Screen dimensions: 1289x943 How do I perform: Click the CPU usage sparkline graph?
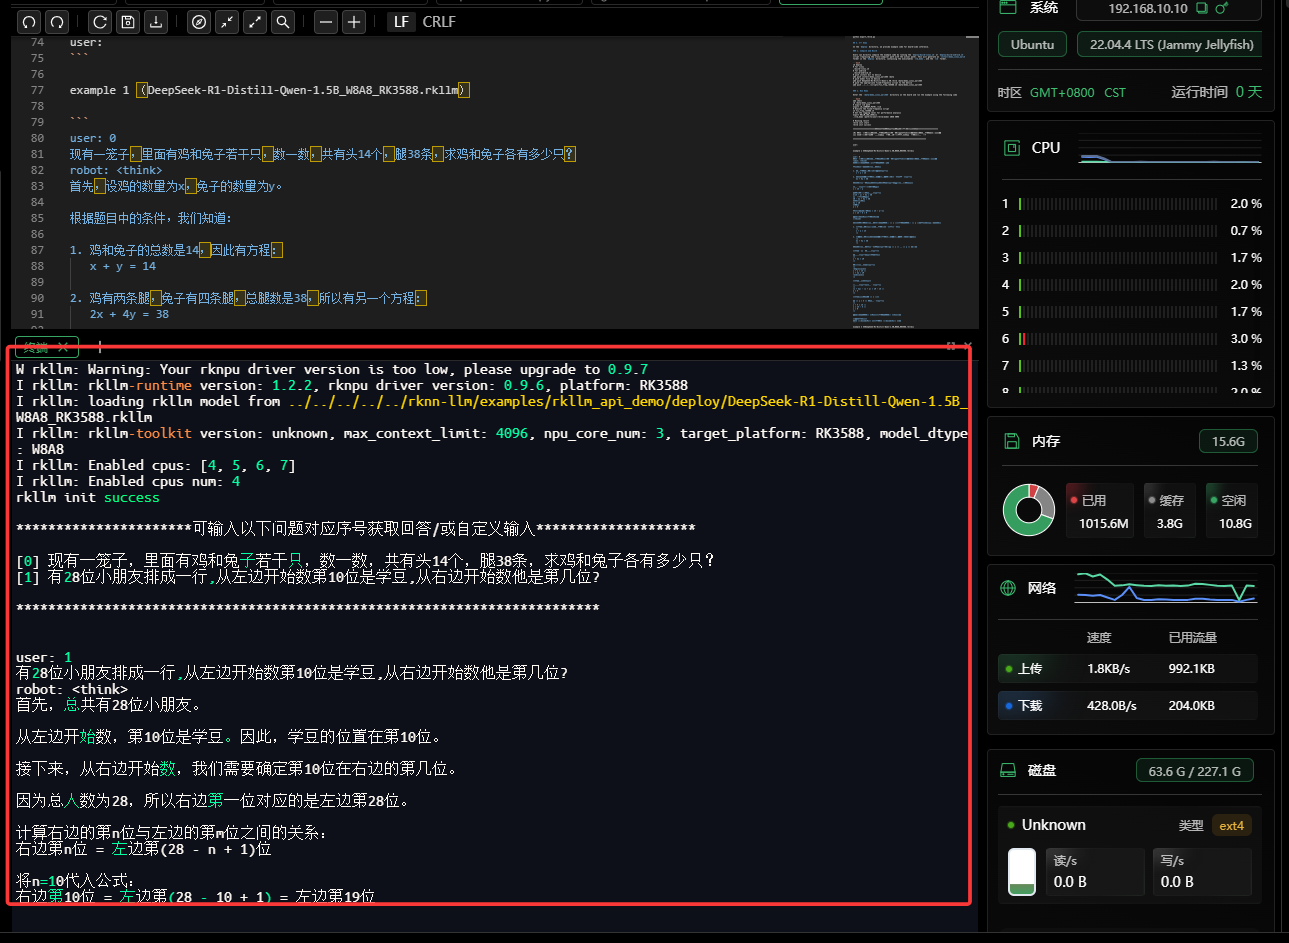(1170, 148)
